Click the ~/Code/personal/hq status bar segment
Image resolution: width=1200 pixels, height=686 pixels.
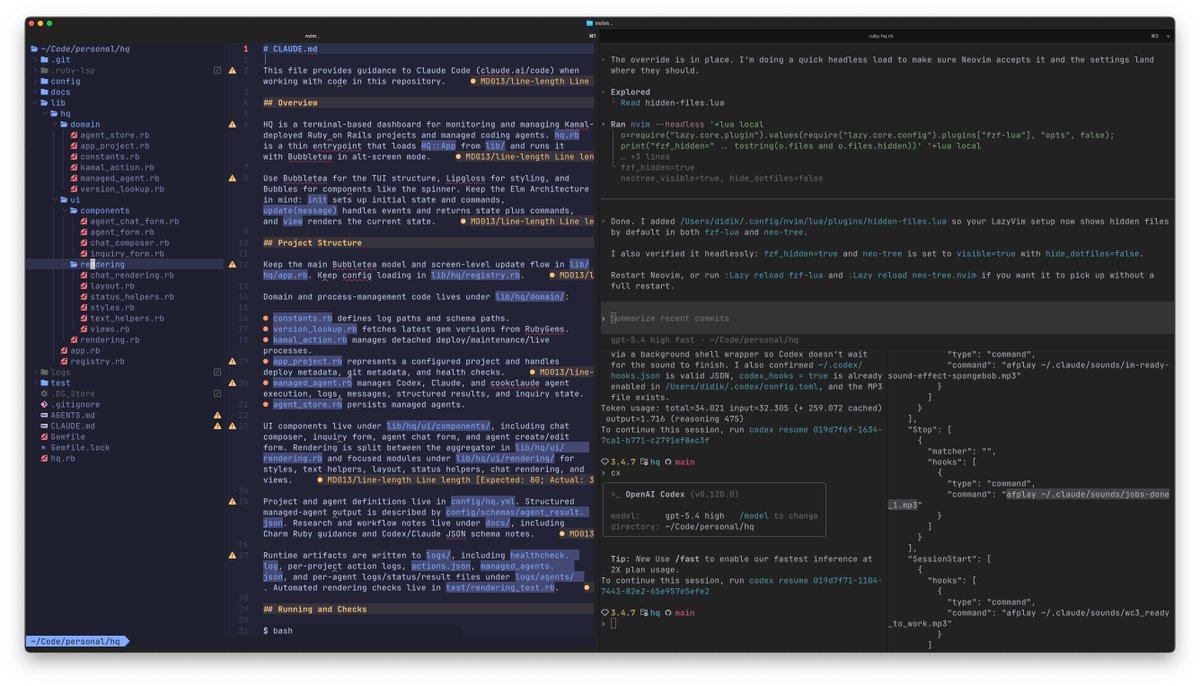click(x=76, y=641)
